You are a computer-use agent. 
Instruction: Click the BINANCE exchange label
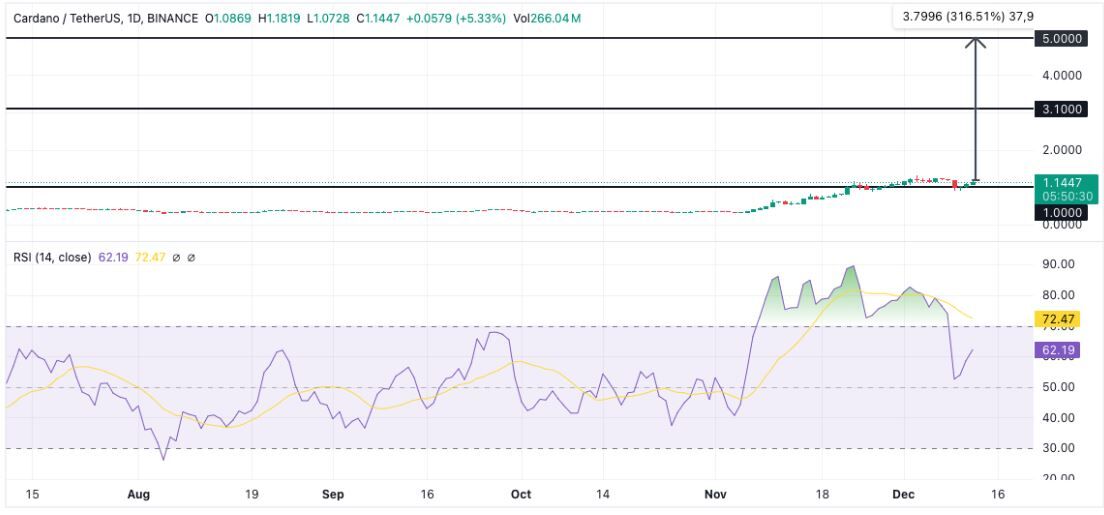(172, 18)
